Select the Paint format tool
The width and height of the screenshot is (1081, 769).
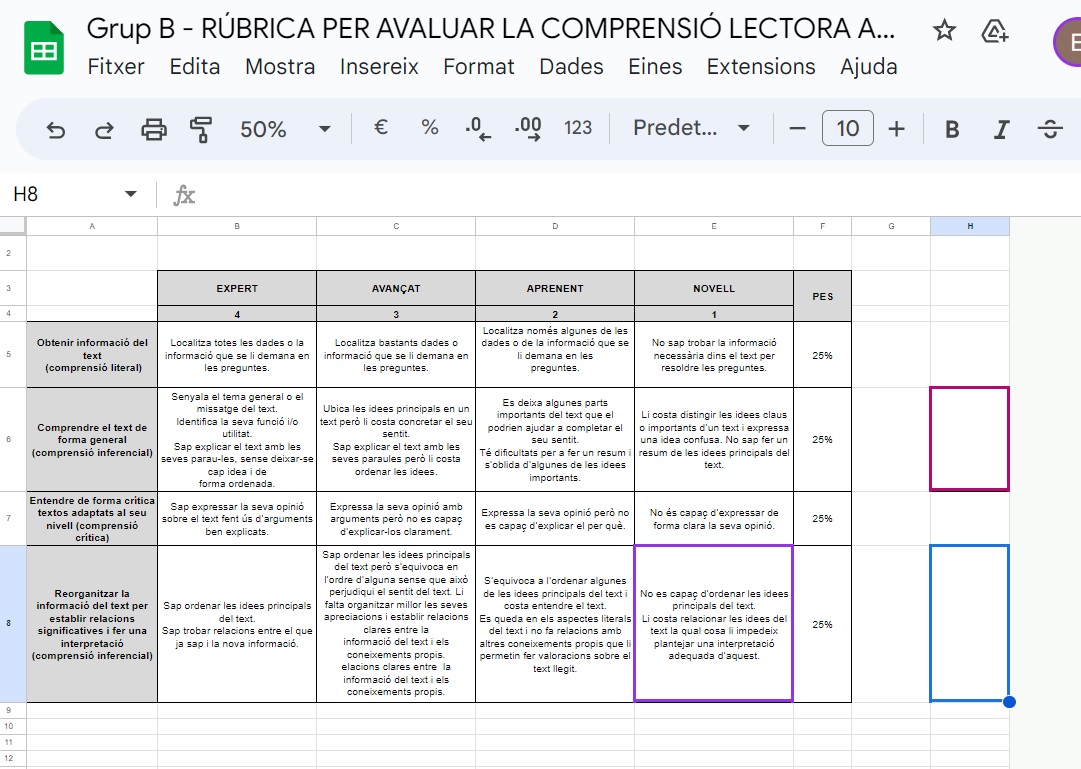point(201,128)
